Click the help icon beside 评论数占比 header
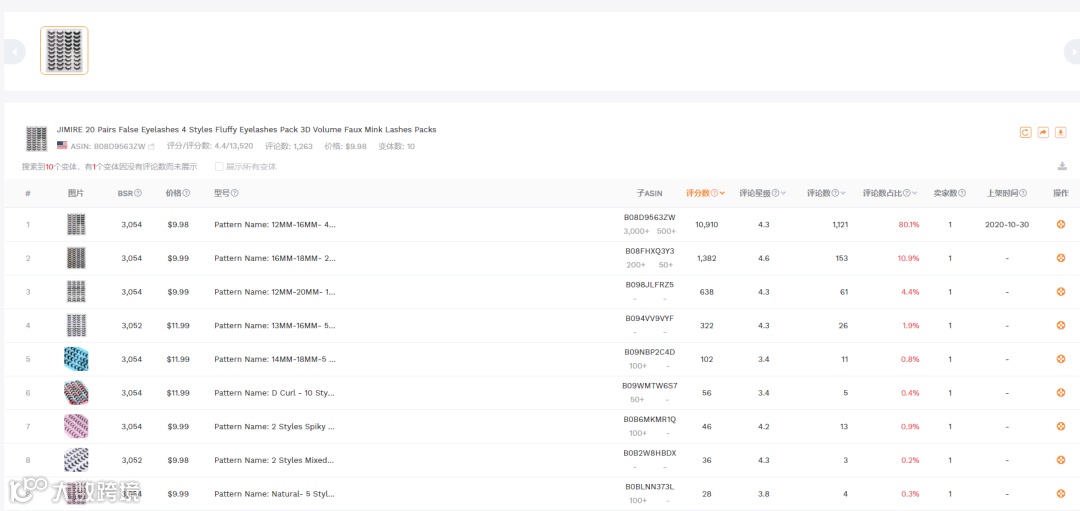The height and width of the screenshot is (511, 1080). (x=906, y=194)
